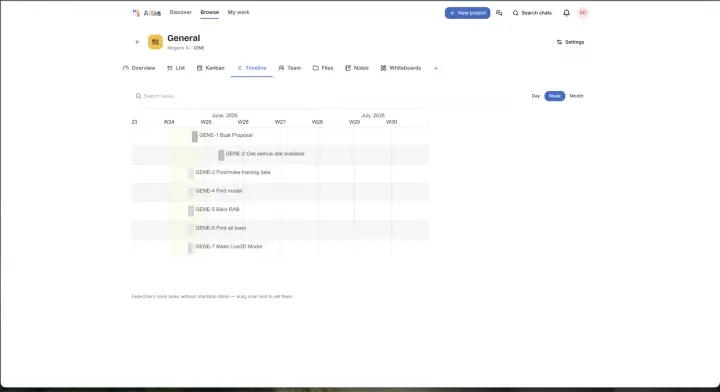The width and height of the screenshot is (720, 392).
Task: Switch to the Team tab
Action: (290, 68)
